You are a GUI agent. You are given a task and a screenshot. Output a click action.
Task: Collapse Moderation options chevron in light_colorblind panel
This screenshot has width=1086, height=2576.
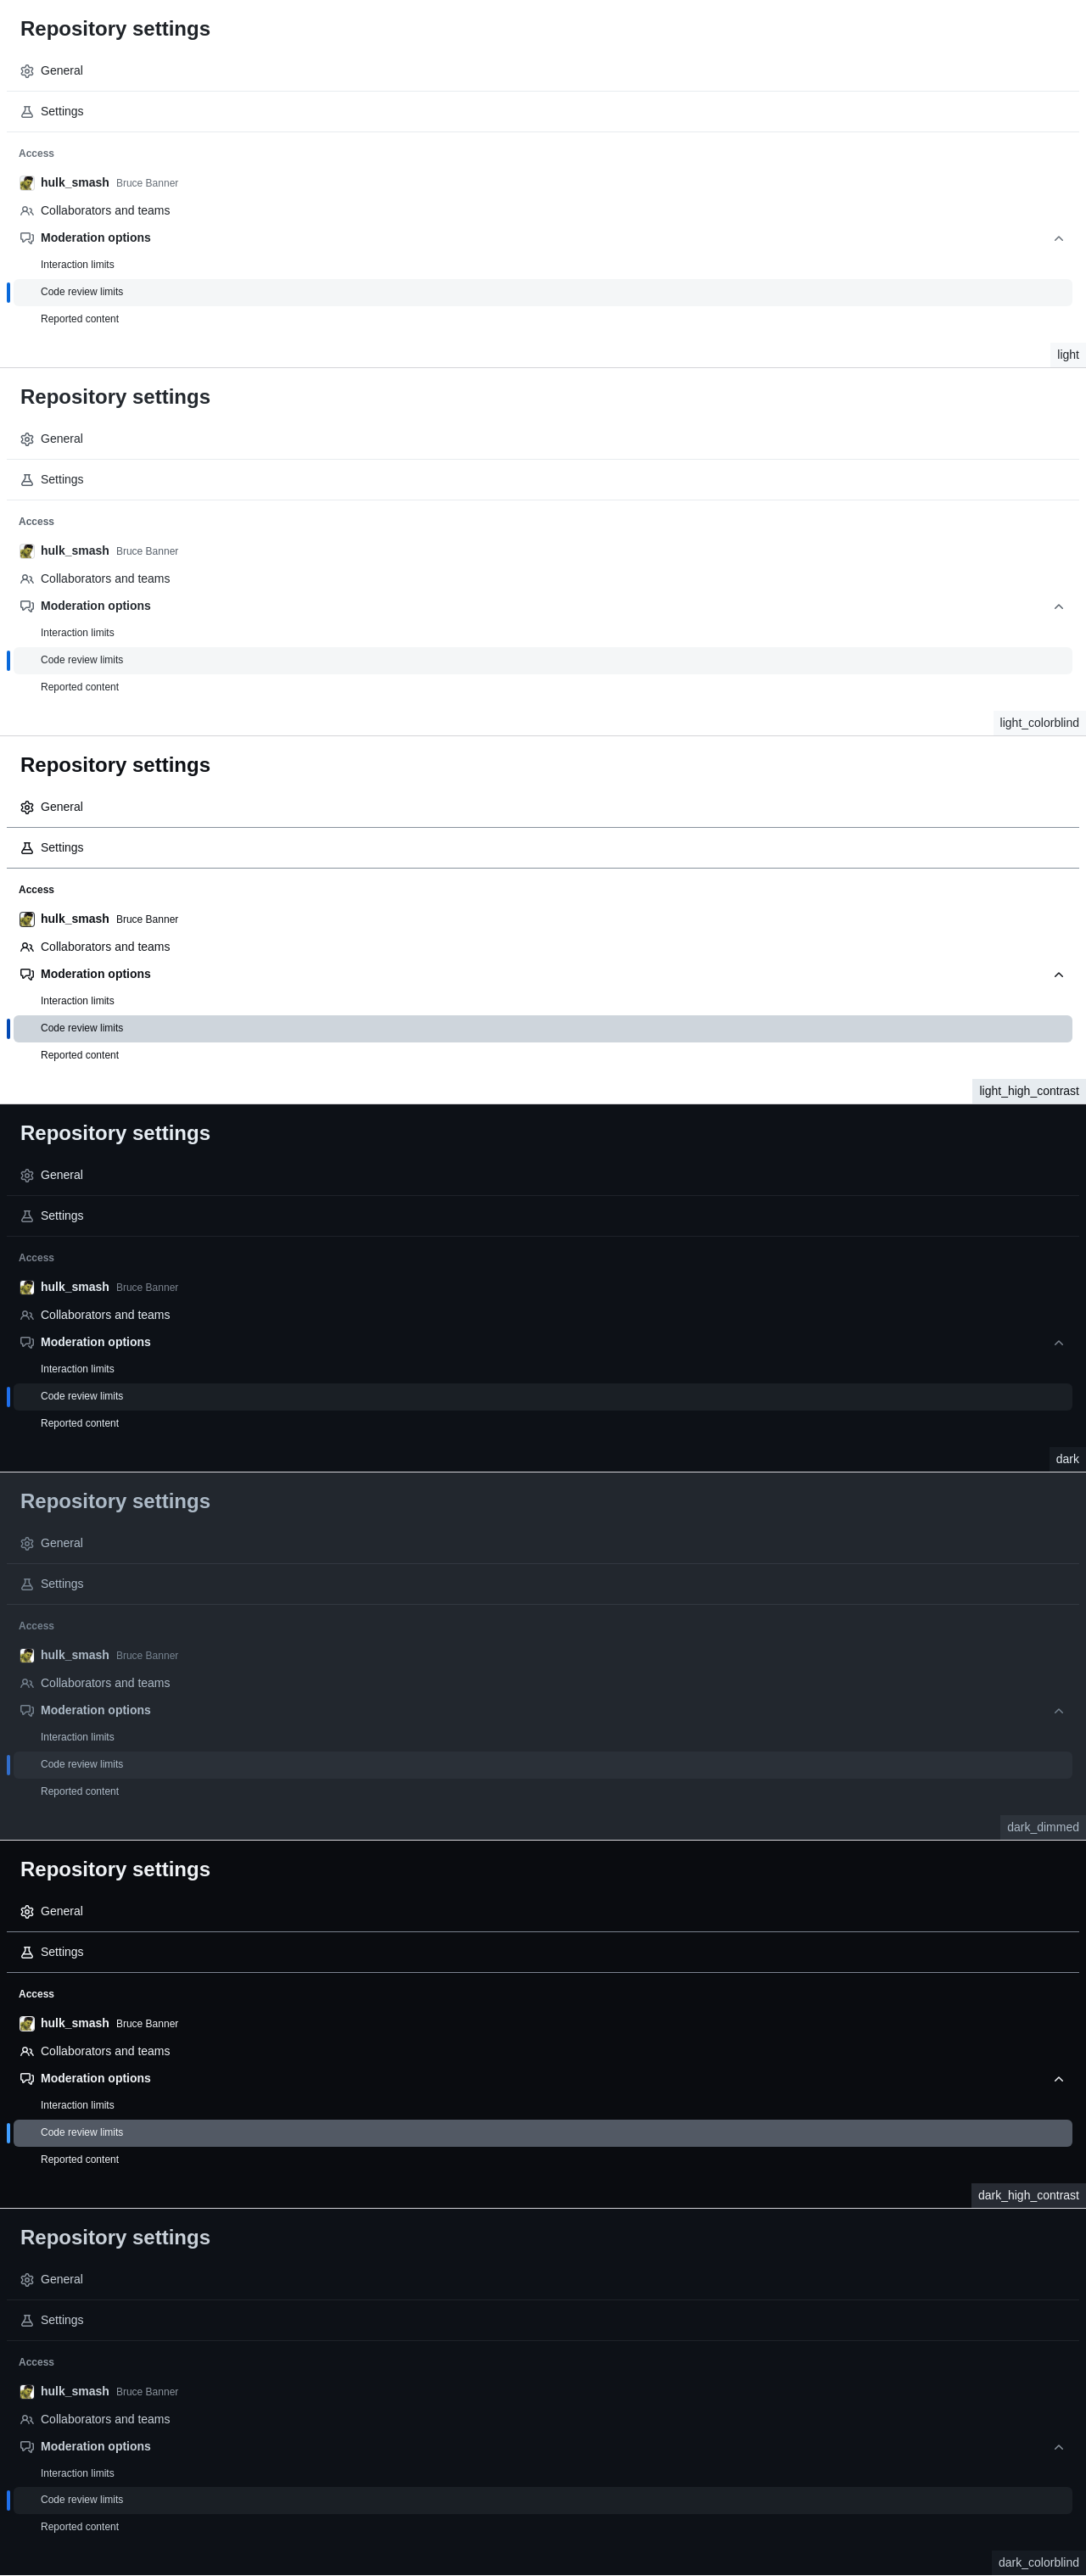tap(1058, 606)
